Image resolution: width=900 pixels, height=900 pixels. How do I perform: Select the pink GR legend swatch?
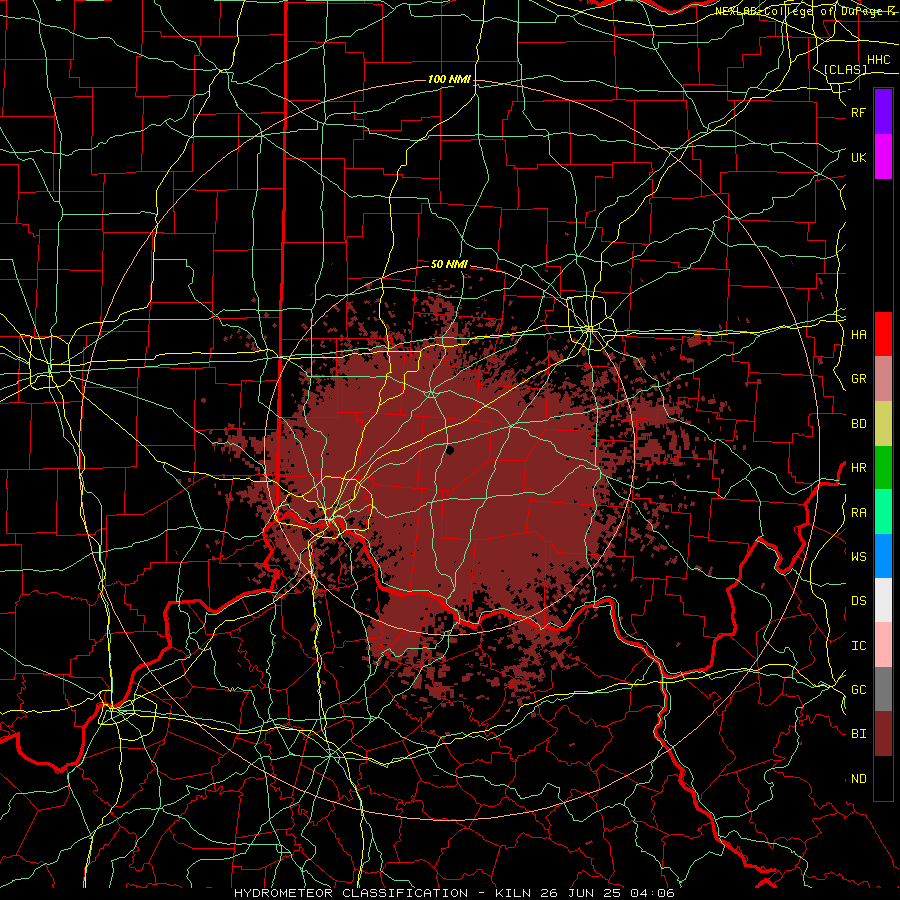point(883,379)
